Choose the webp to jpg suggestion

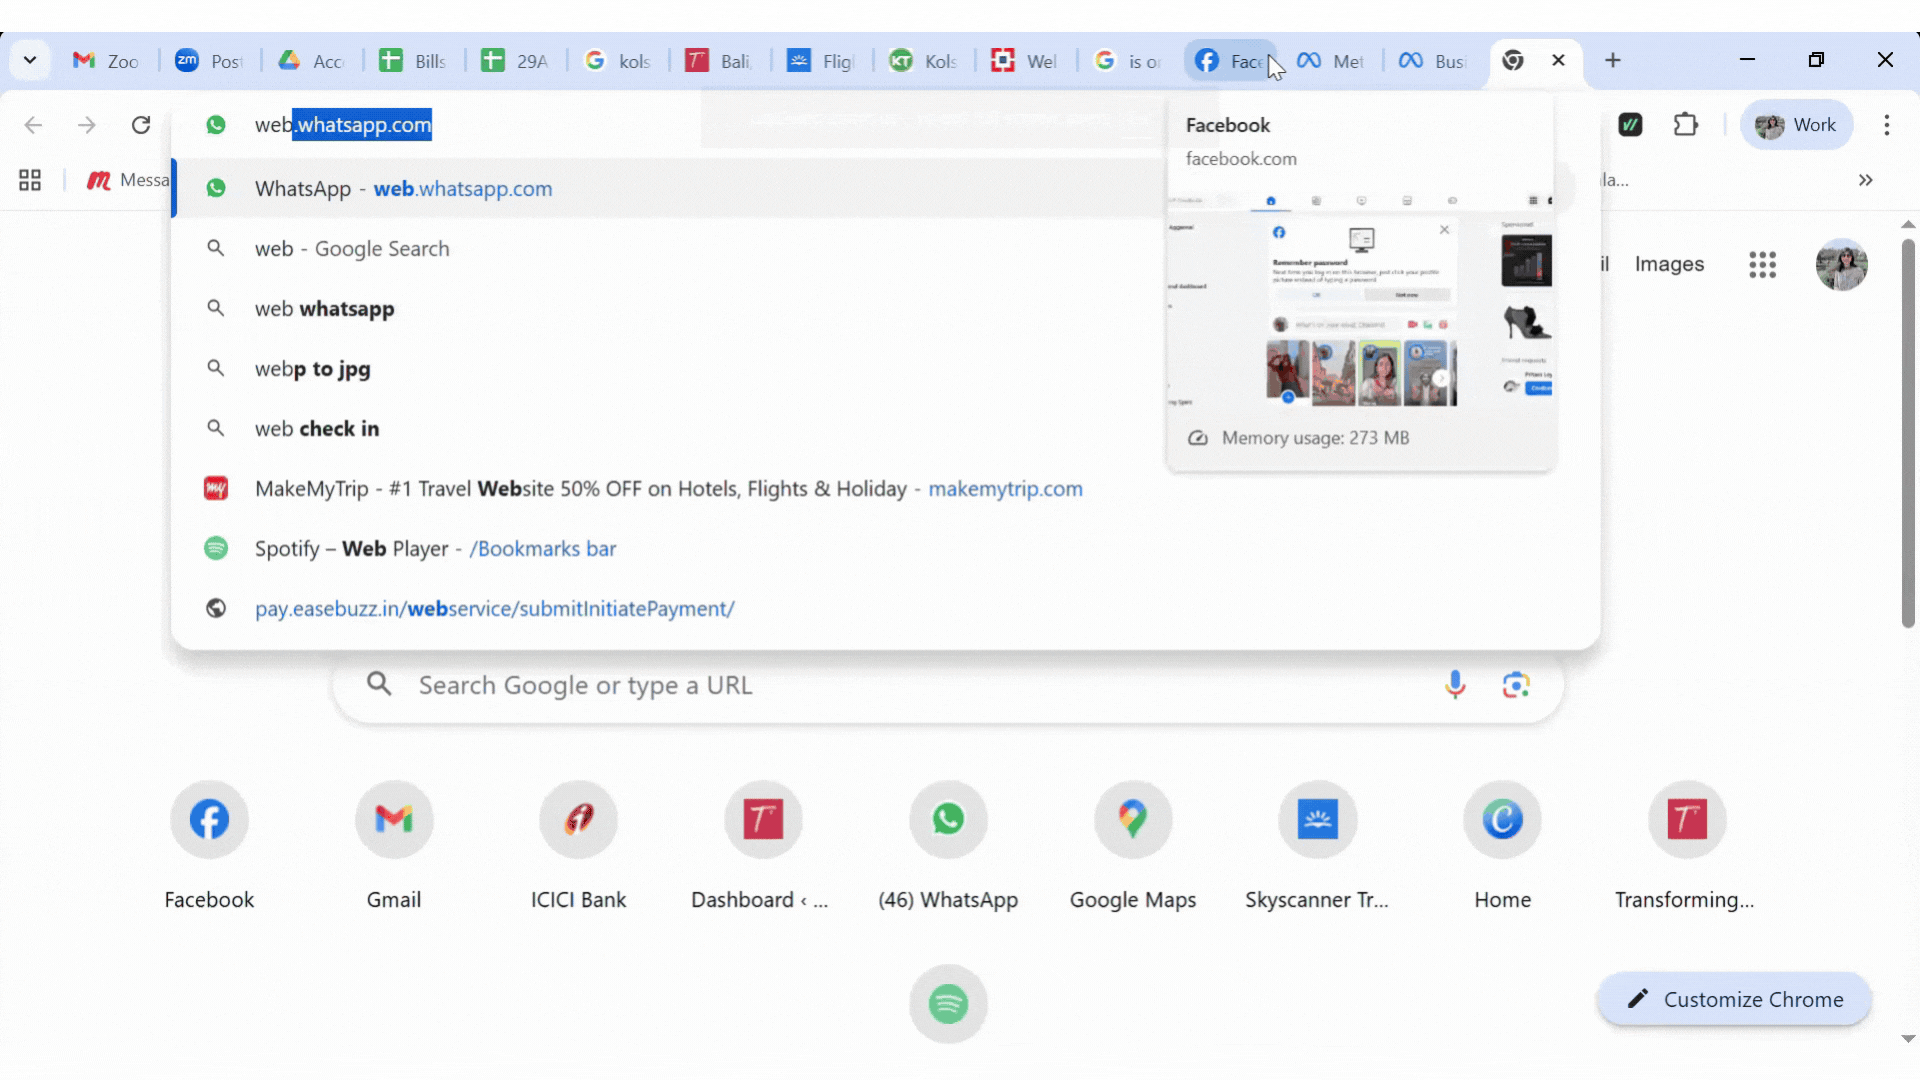click(x=312, y=369)
